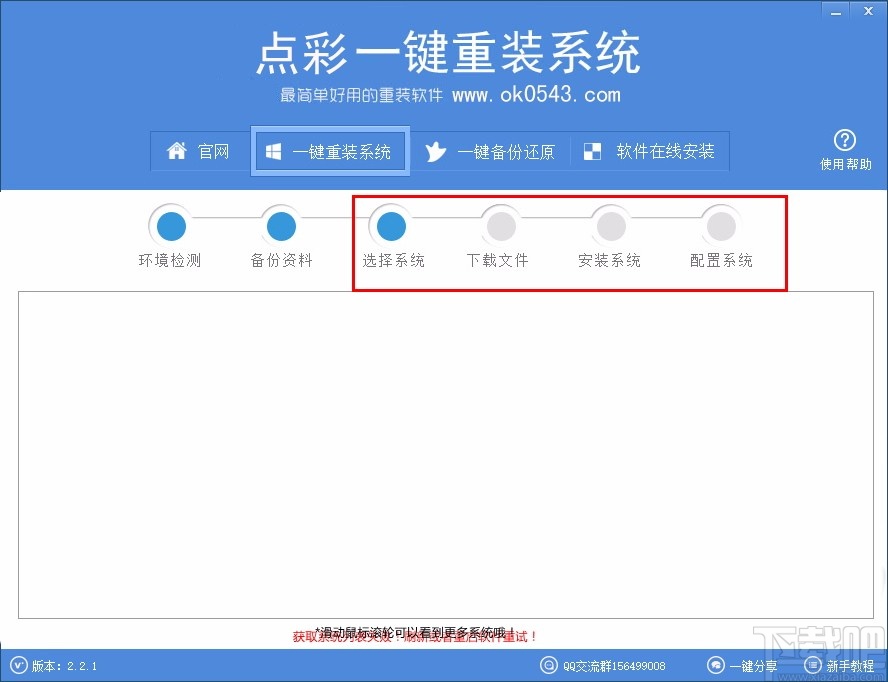Click the QQ icon near group number
The width and height of the screenshot is (888, 682).
pyautogui.click(x=549, y=665)
